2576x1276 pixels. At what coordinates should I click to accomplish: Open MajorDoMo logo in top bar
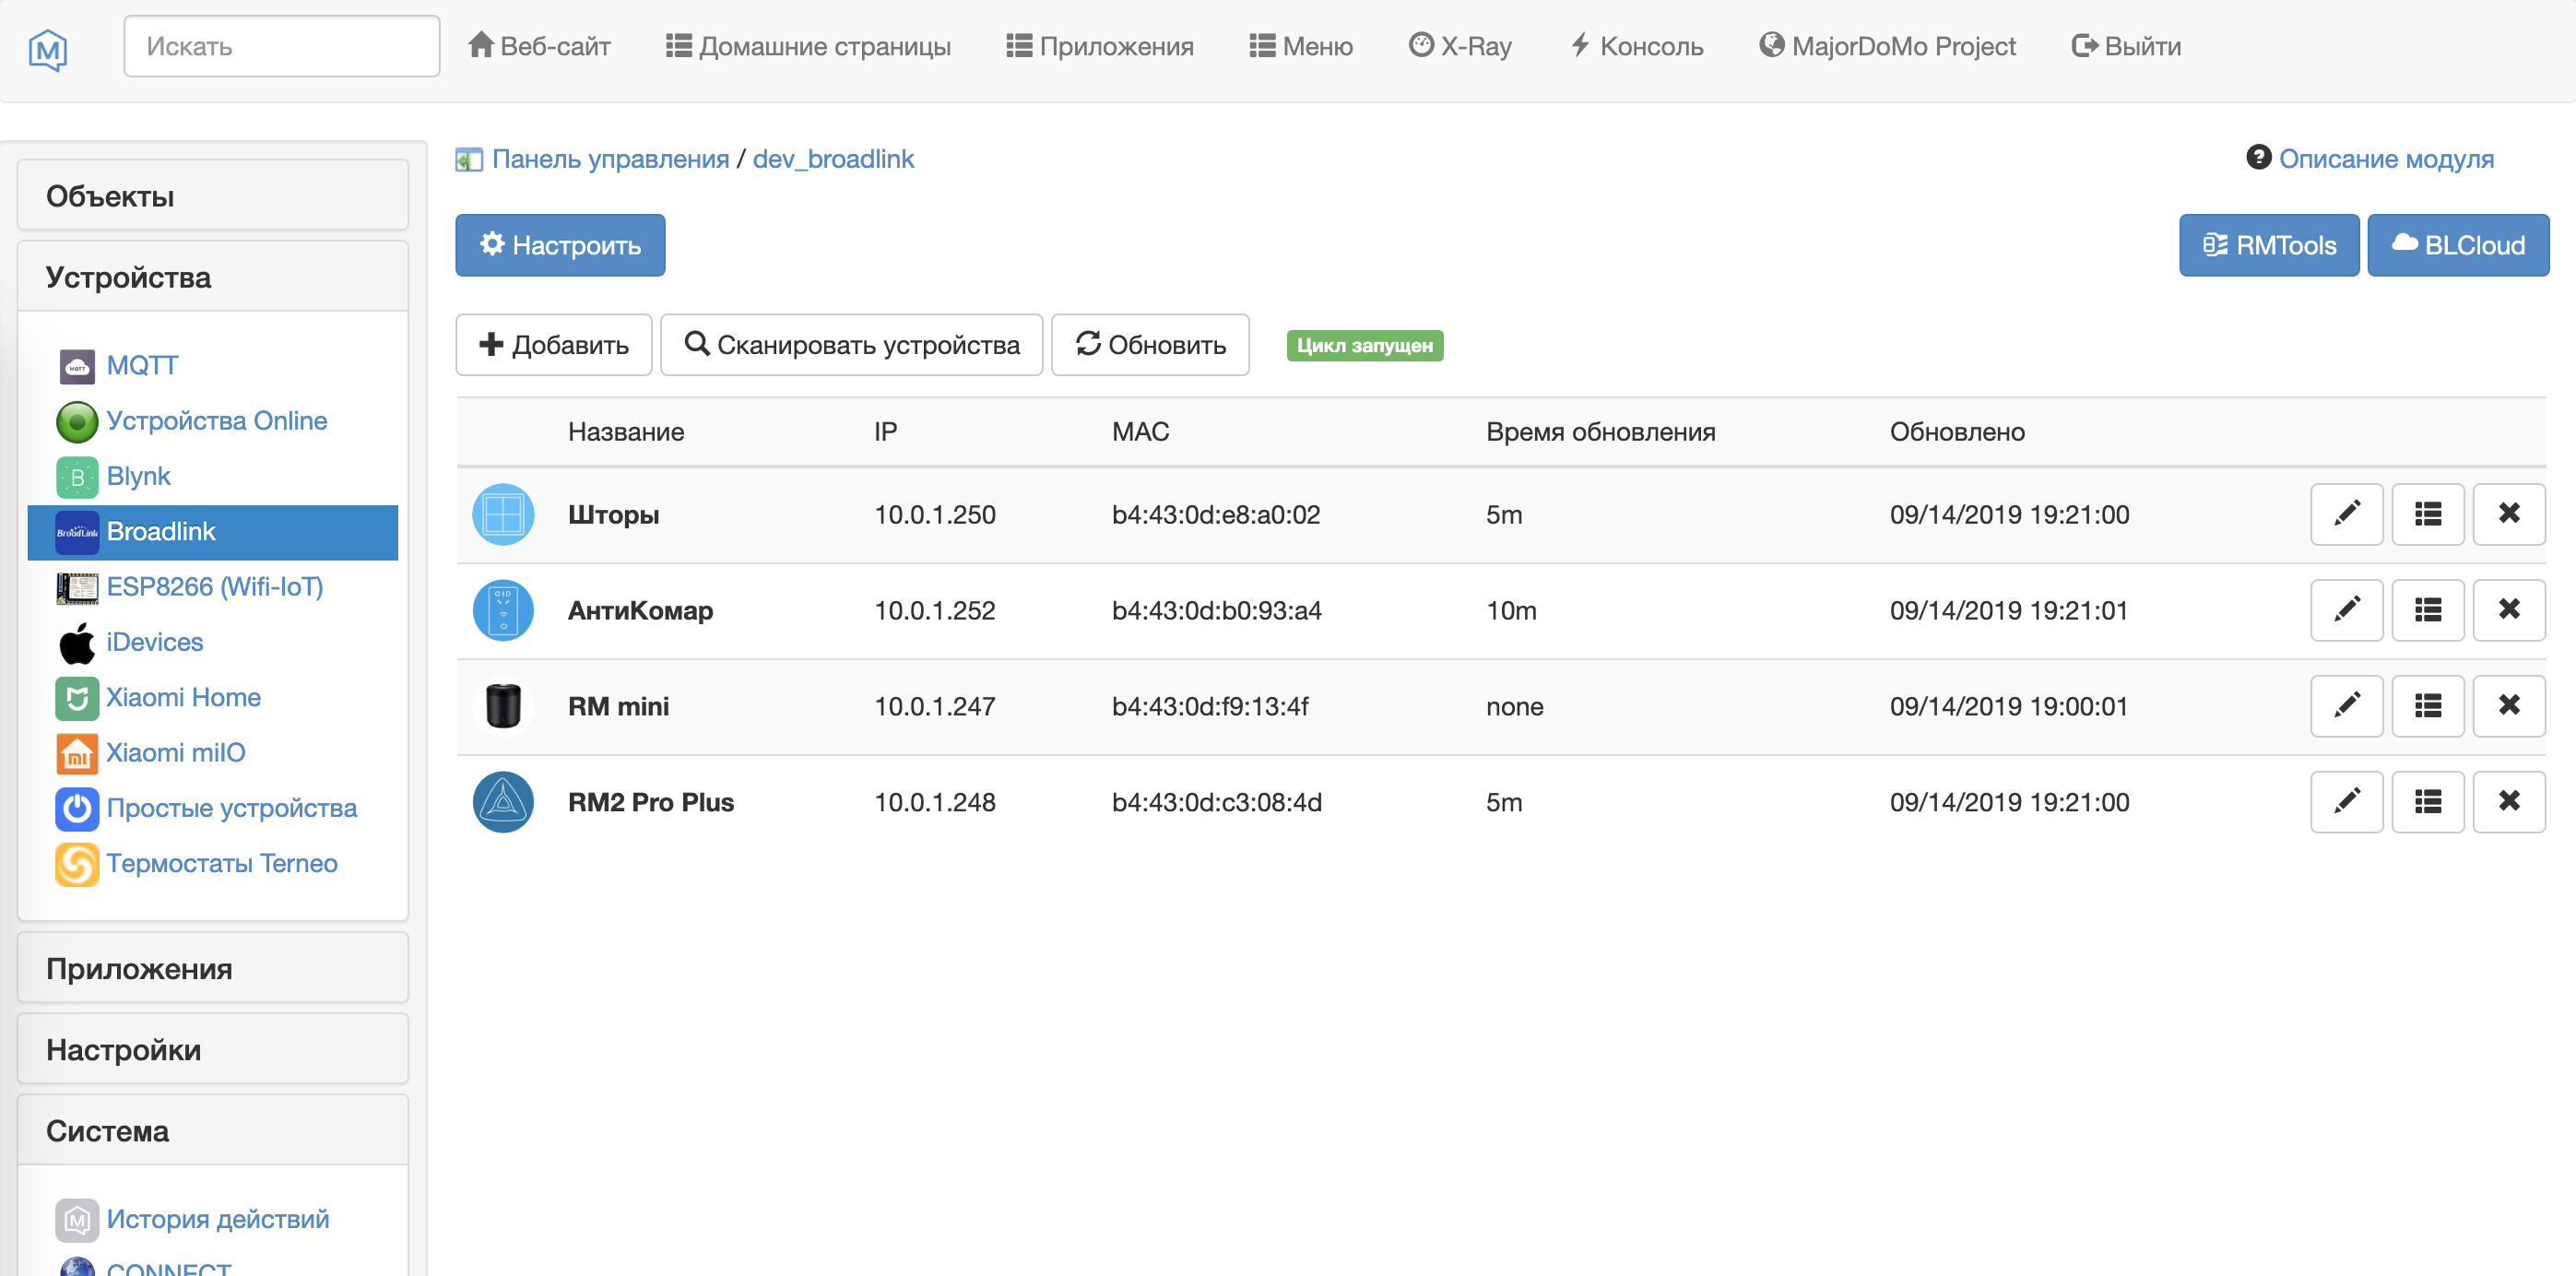pos(48,47)
